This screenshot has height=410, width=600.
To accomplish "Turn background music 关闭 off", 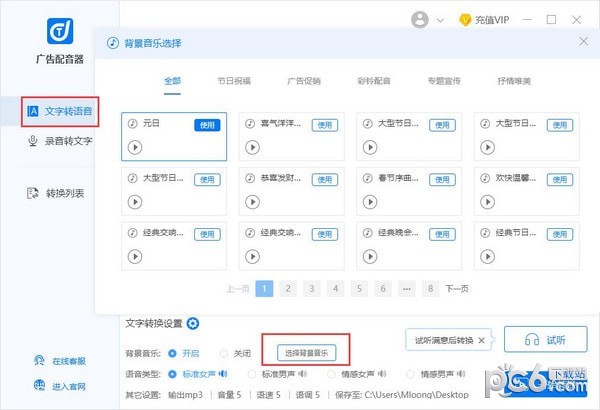I will 235,353.
